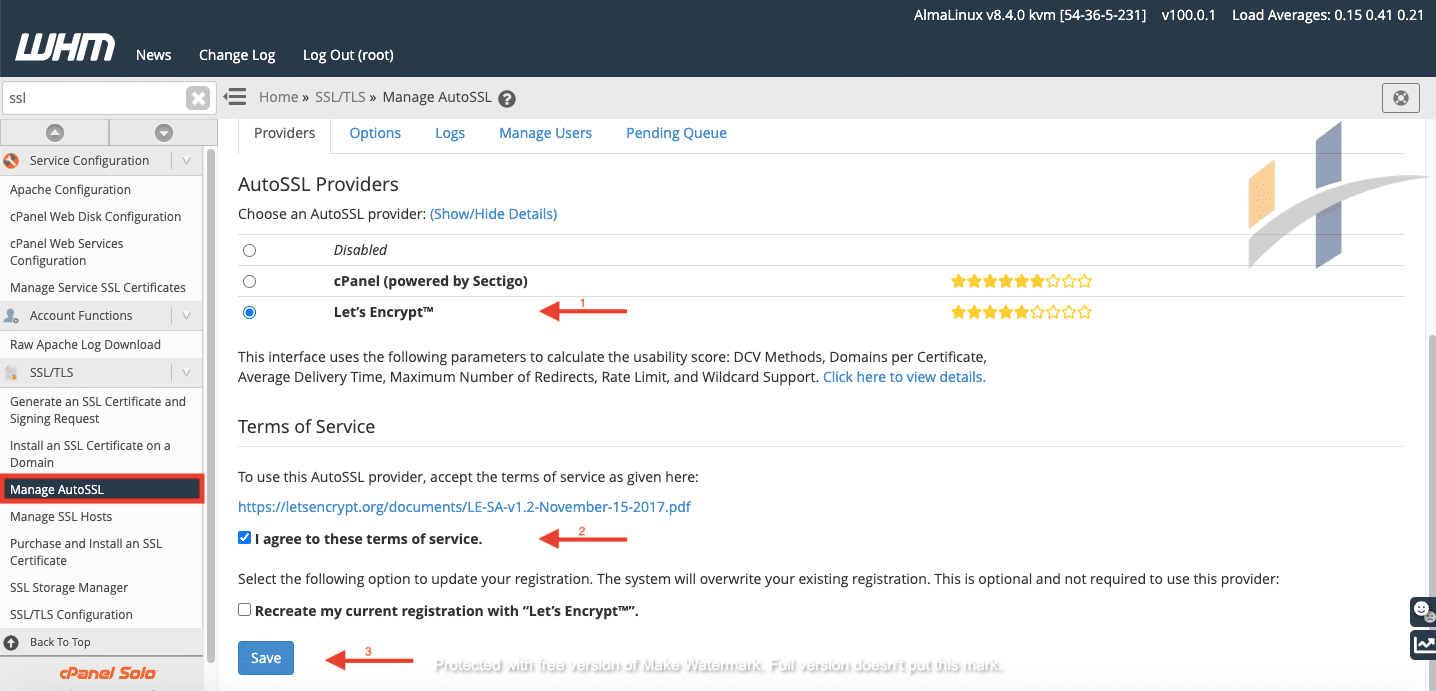Screen dimensions: 1436x691
Task: Click the breadcrumb collapse icon near Home
Action: [234, 97]
